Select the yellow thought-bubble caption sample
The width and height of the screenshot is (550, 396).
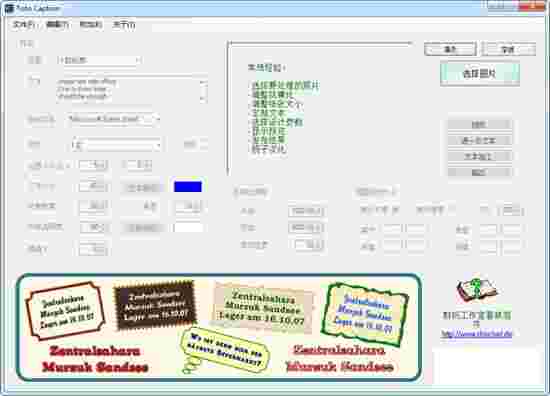[224, 350]
